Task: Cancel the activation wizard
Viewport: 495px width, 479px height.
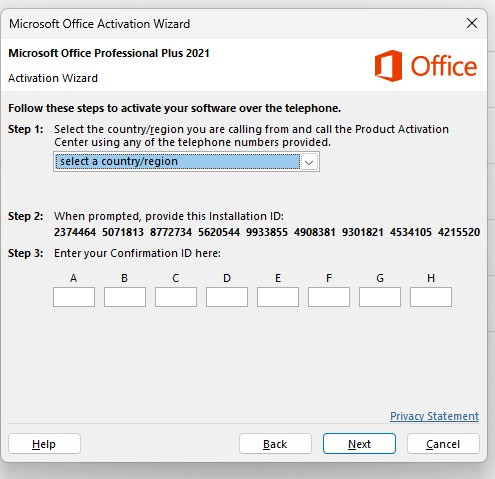Action: [443, 444]
